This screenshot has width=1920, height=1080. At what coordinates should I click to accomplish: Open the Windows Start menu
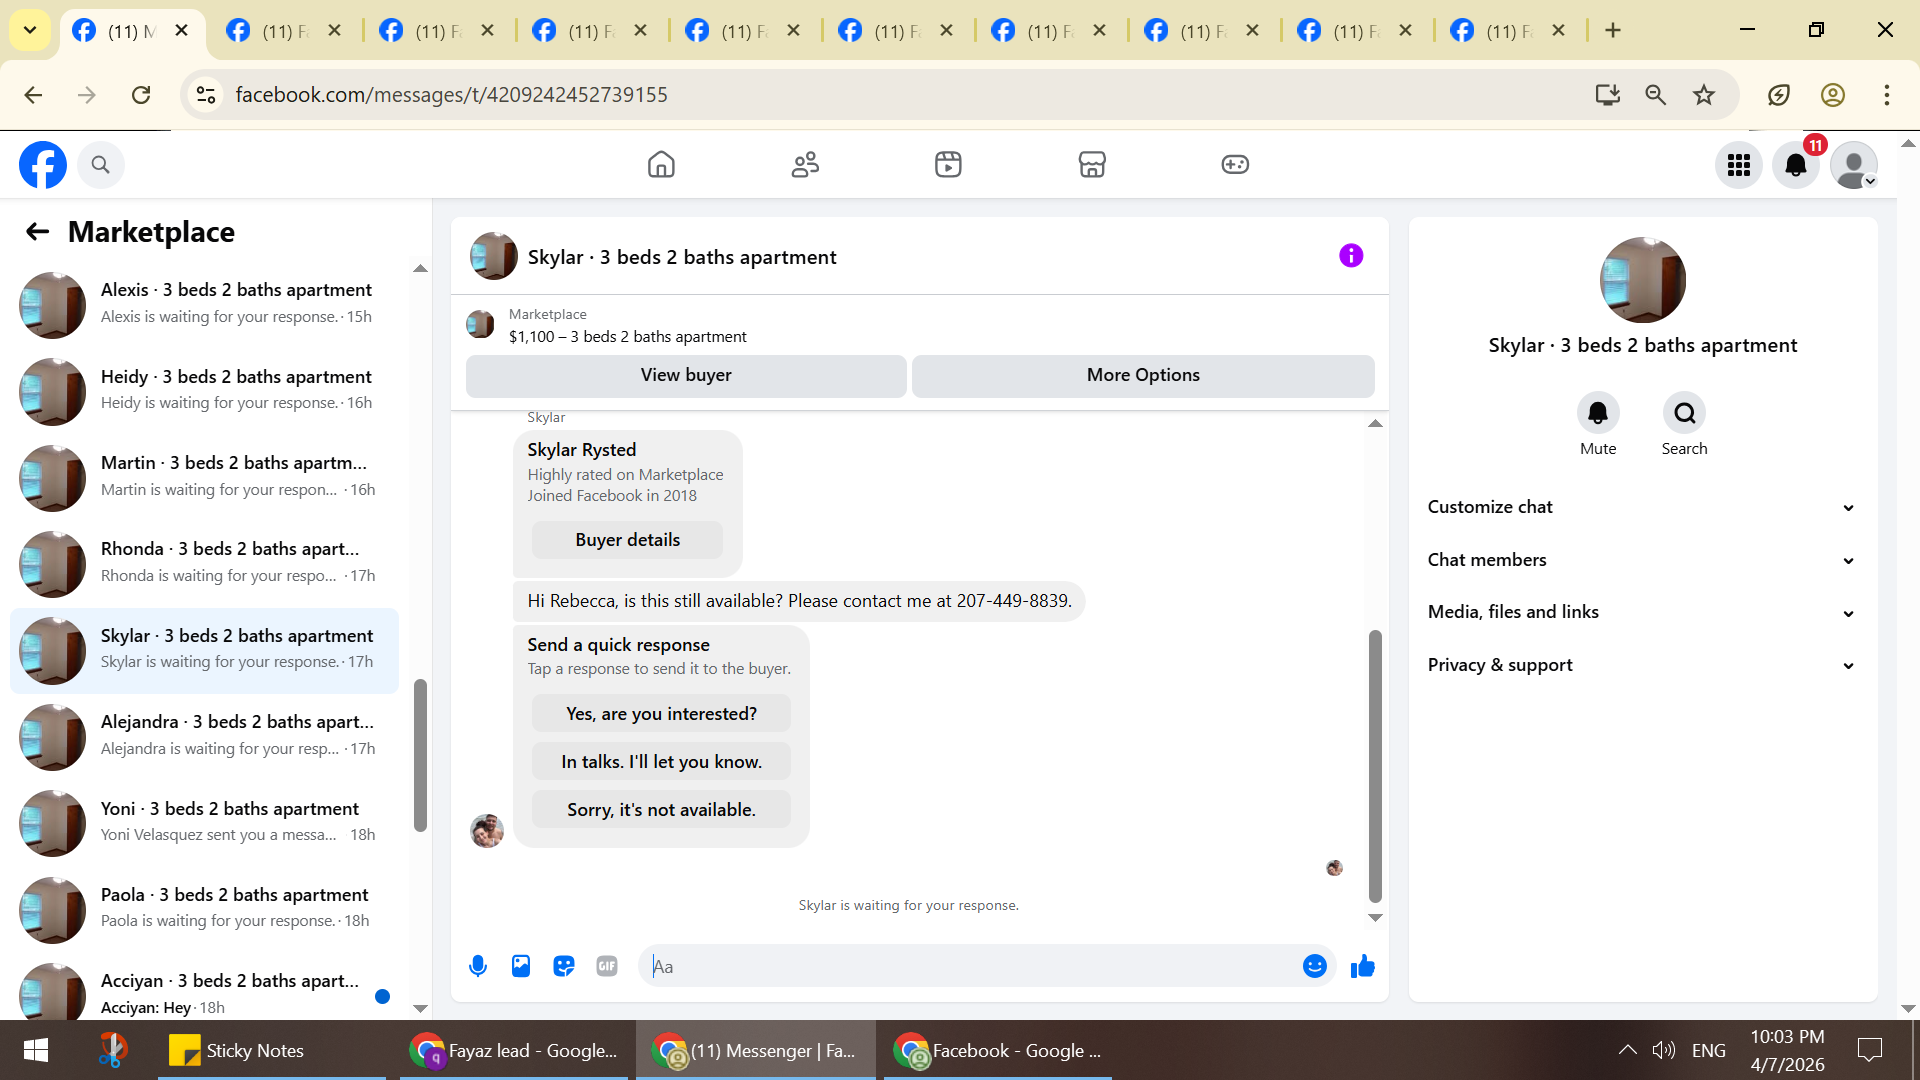pos(36,1050)
